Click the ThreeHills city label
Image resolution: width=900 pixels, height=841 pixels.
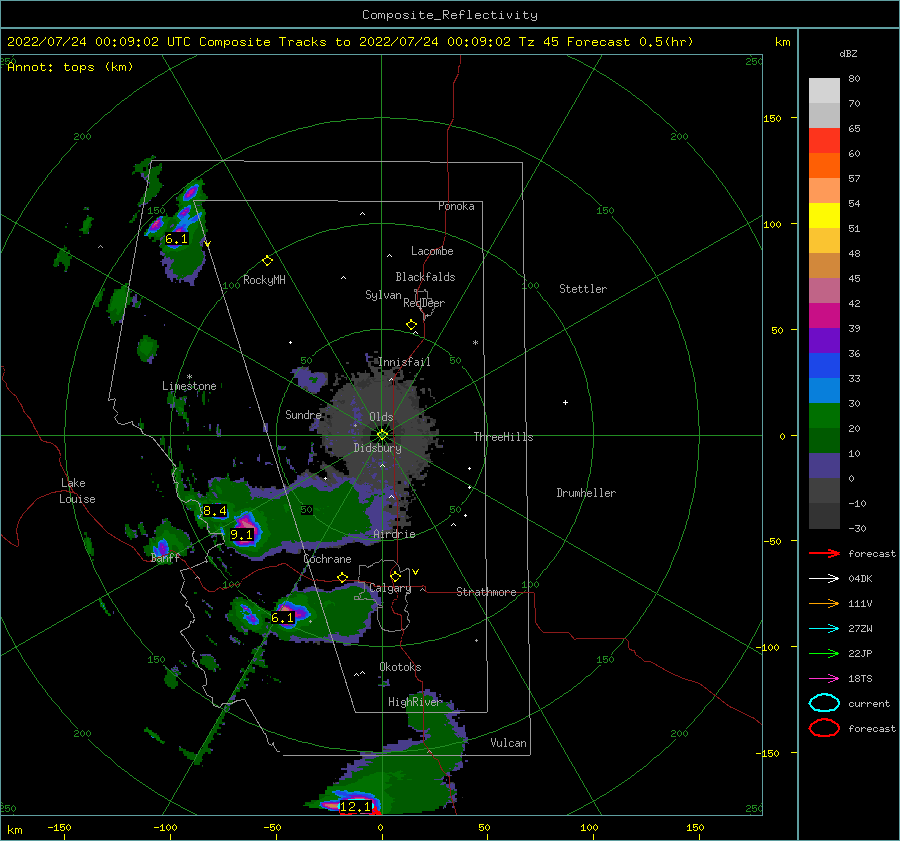tap(503, 437)
